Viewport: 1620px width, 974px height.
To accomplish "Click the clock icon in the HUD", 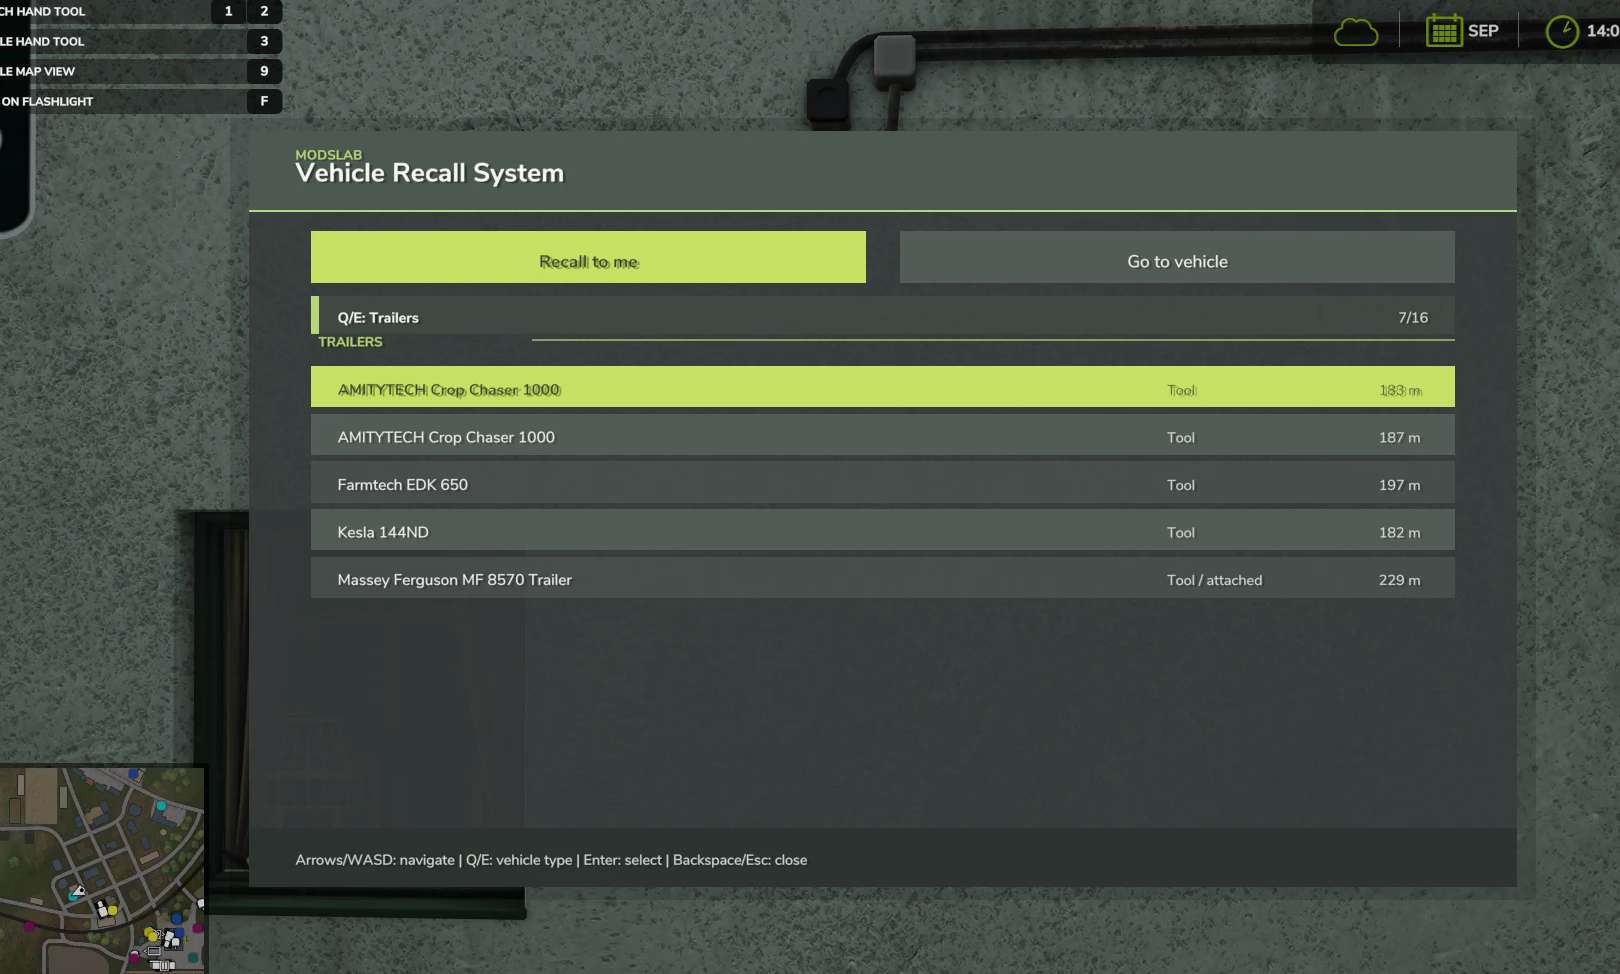I will tap(1561, 31).
